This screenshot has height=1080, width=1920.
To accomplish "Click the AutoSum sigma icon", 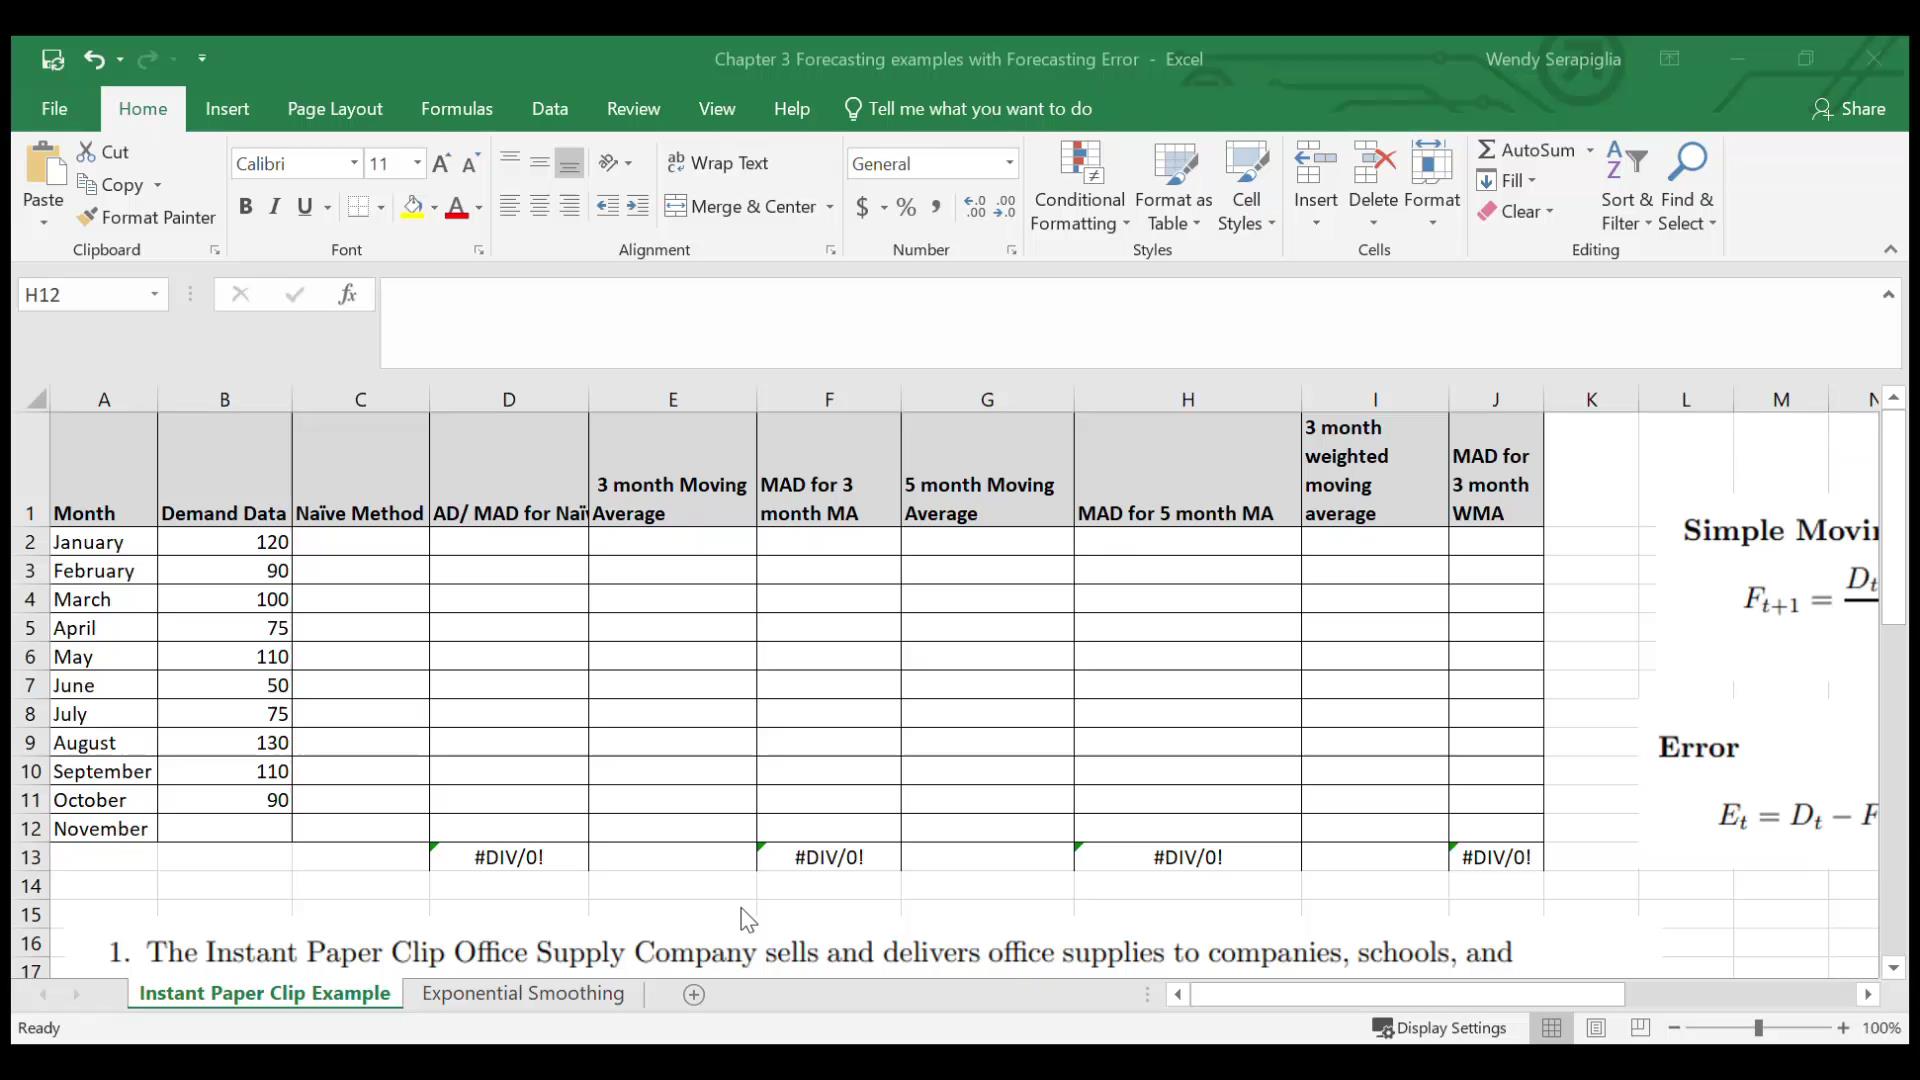I will 1487,150.
